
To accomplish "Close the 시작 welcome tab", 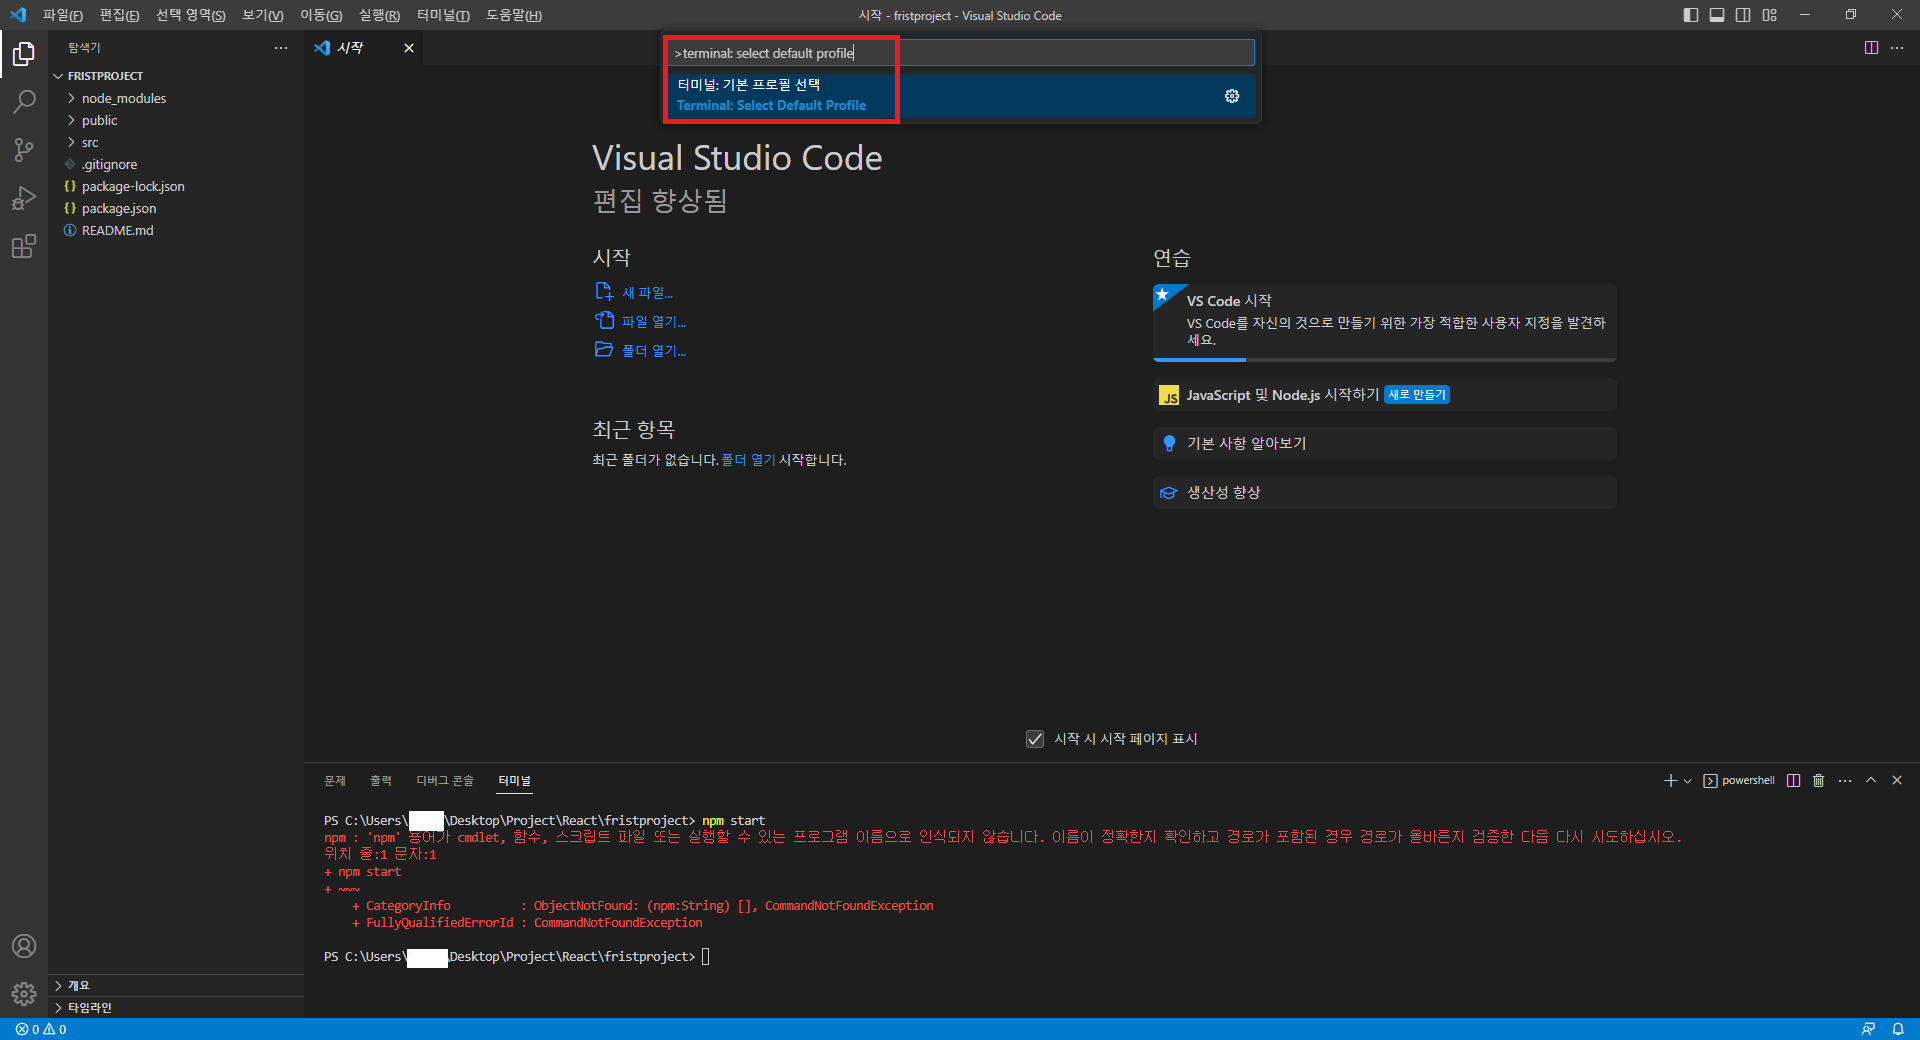I will [x=409, y=48].
